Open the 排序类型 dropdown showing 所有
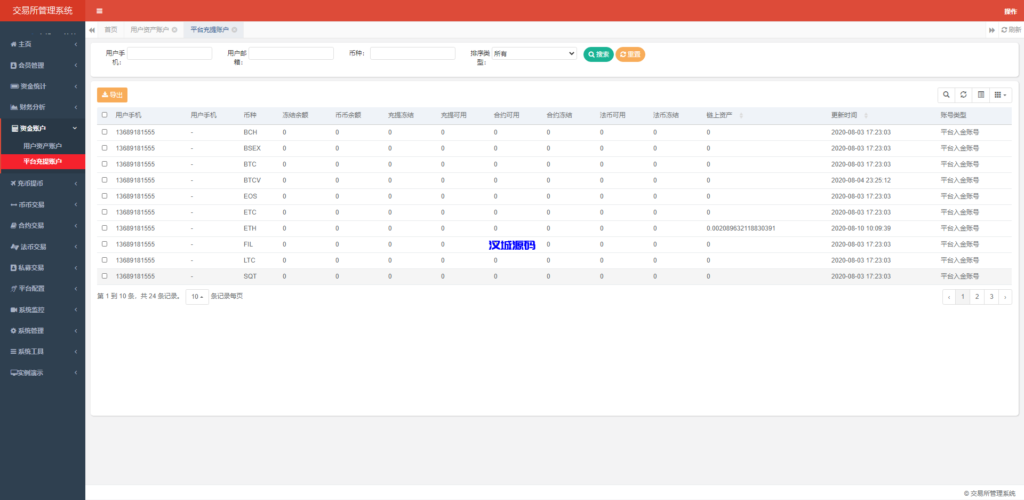This screenshot has width=1024, height=500. (534, 53)
